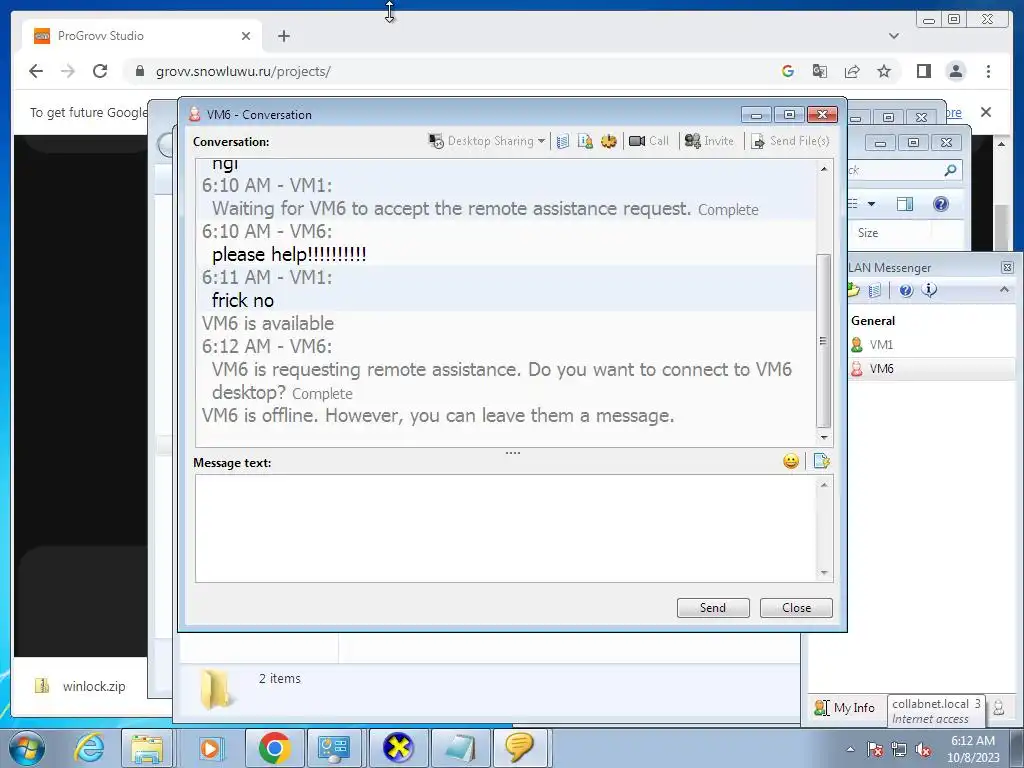Viewport: 1024px width, 768px height.
Task: Click the conversation scrollbar up arrow
Action: 824,169
